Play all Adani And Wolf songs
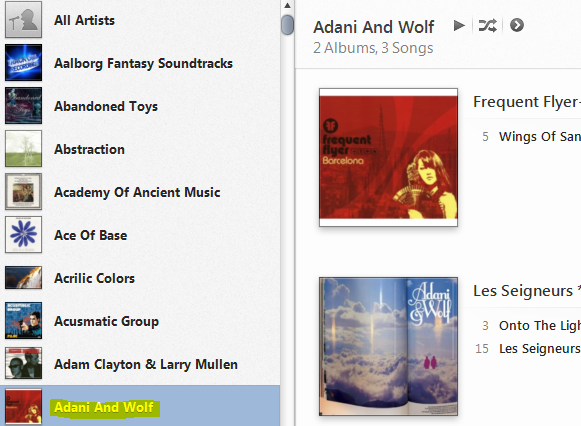This screenshot has width=581, height=426. tap(459, 26)
